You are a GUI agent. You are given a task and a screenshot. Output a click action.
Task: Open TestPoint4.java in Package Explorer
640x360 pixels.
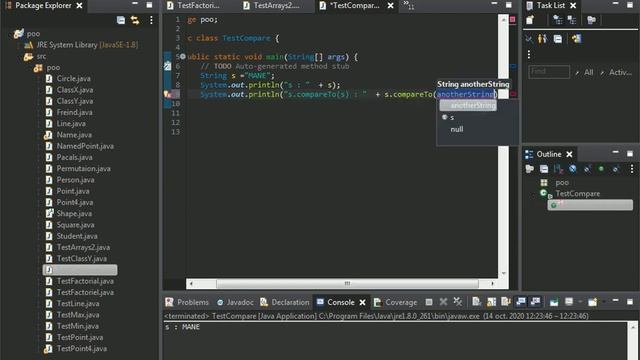point(76,349)
